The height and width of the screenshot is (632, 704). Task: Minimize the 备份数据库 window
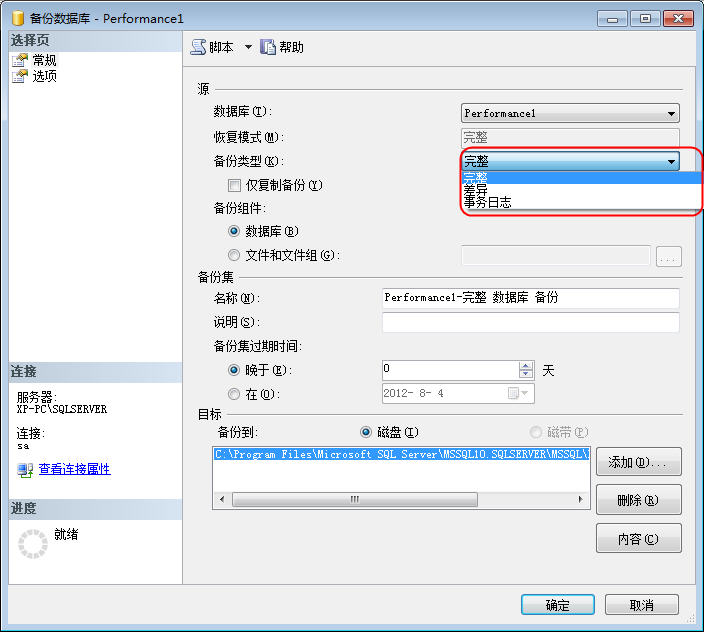click(612, 19)
